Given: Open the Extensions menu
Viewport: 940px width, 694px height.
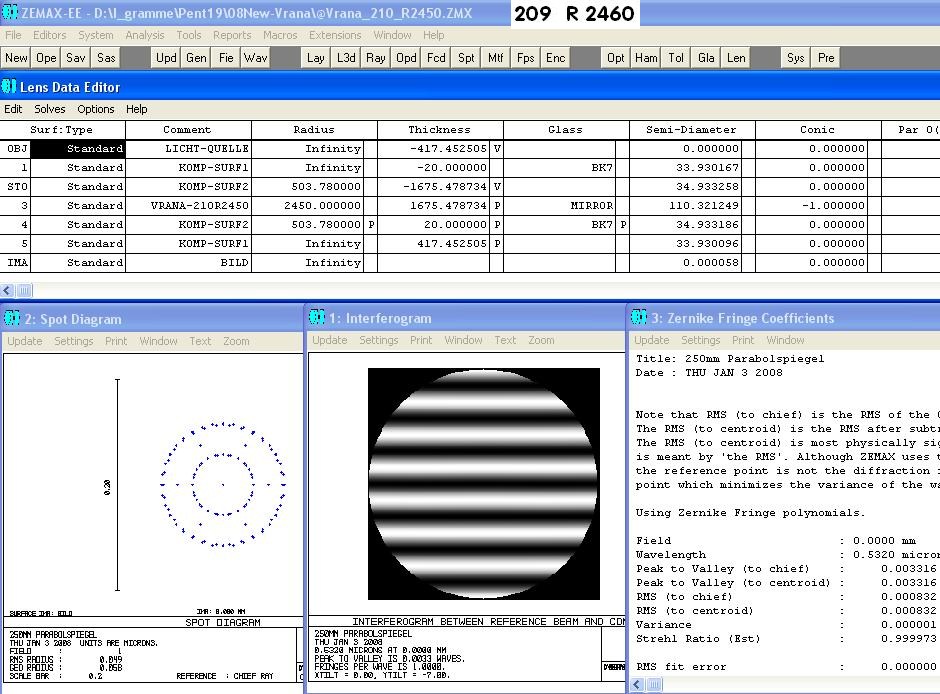Looking at the screenshot, I should pos(335,35).
